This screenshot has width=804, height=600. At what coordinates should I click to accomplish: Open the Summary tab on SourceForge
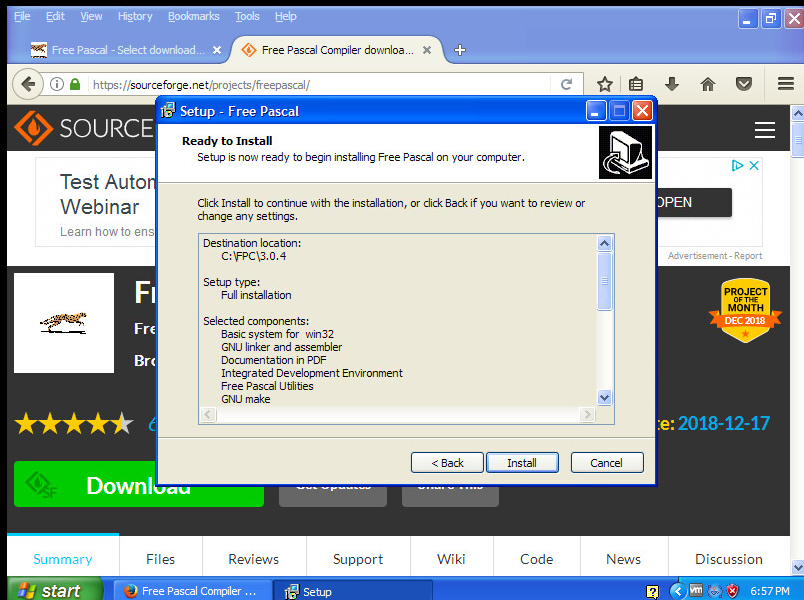pos(63,558)
